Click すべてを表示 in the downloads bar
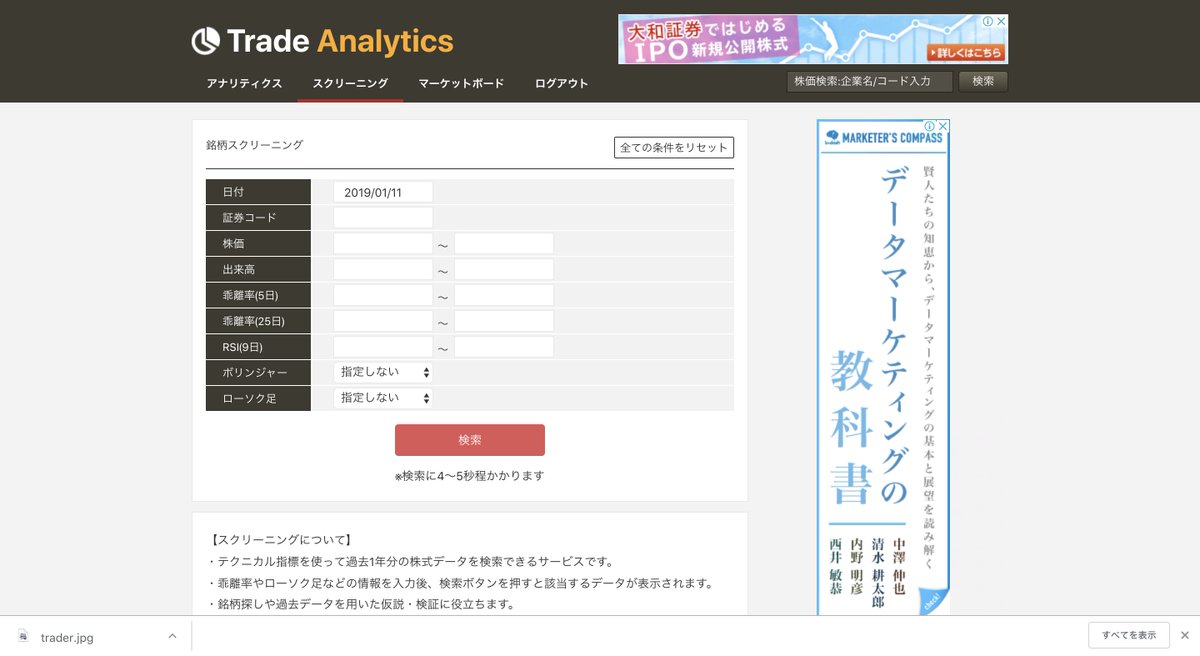The width and height of the screenshot is (1200, 656). (1128, 635)
